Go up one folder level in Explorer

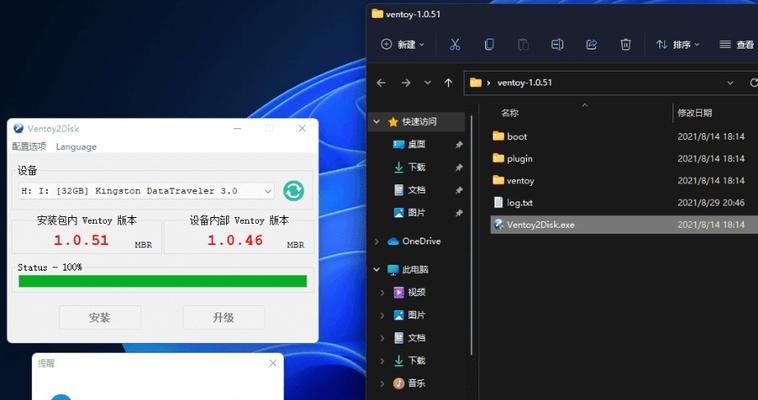[448, 83]
